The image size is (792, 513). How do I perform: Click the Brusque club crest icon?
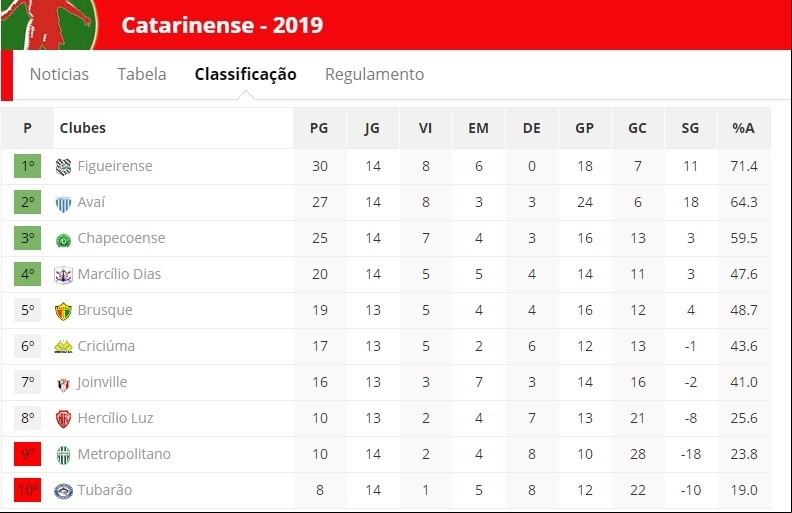point(63,312)
